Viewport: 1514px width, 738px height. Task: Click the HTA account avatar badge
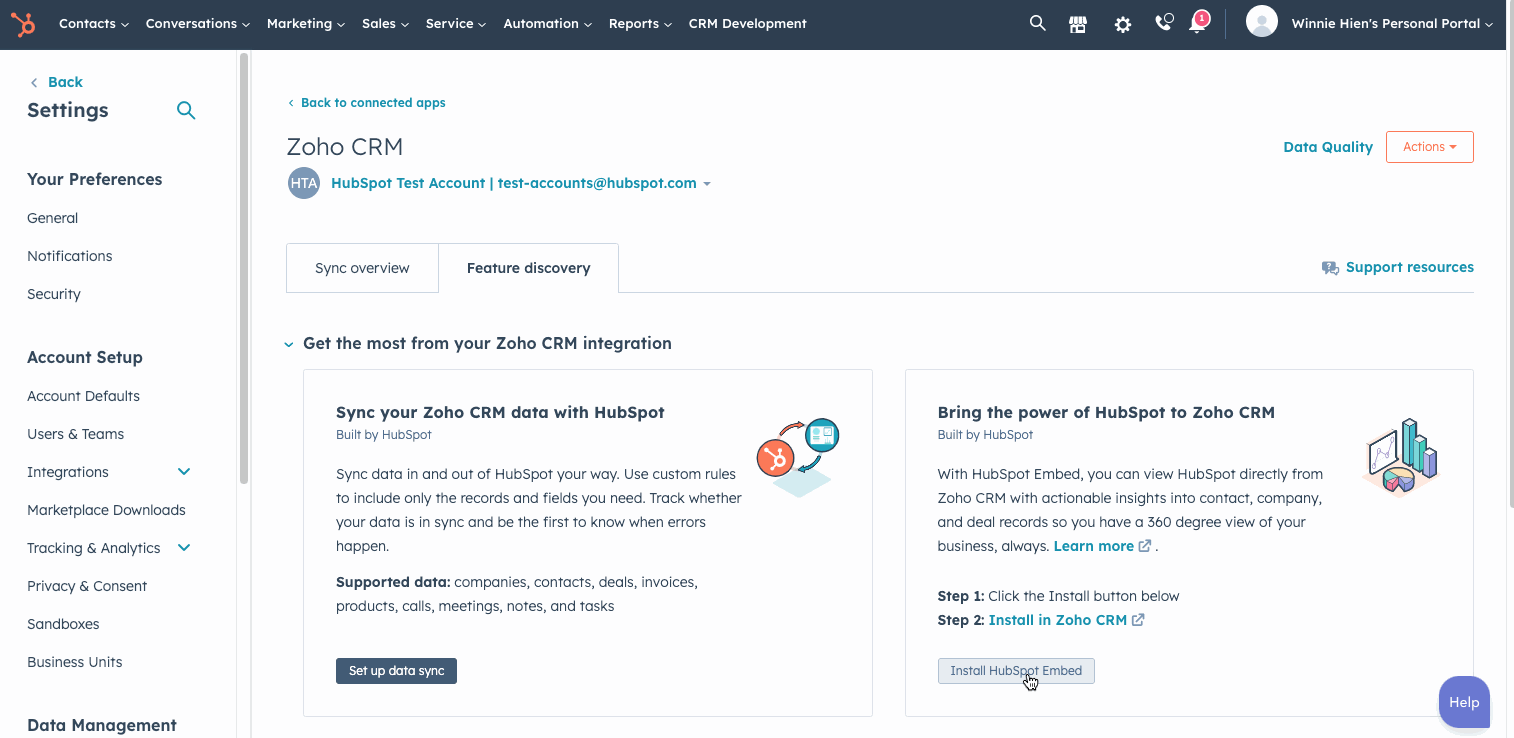point(303,183)
